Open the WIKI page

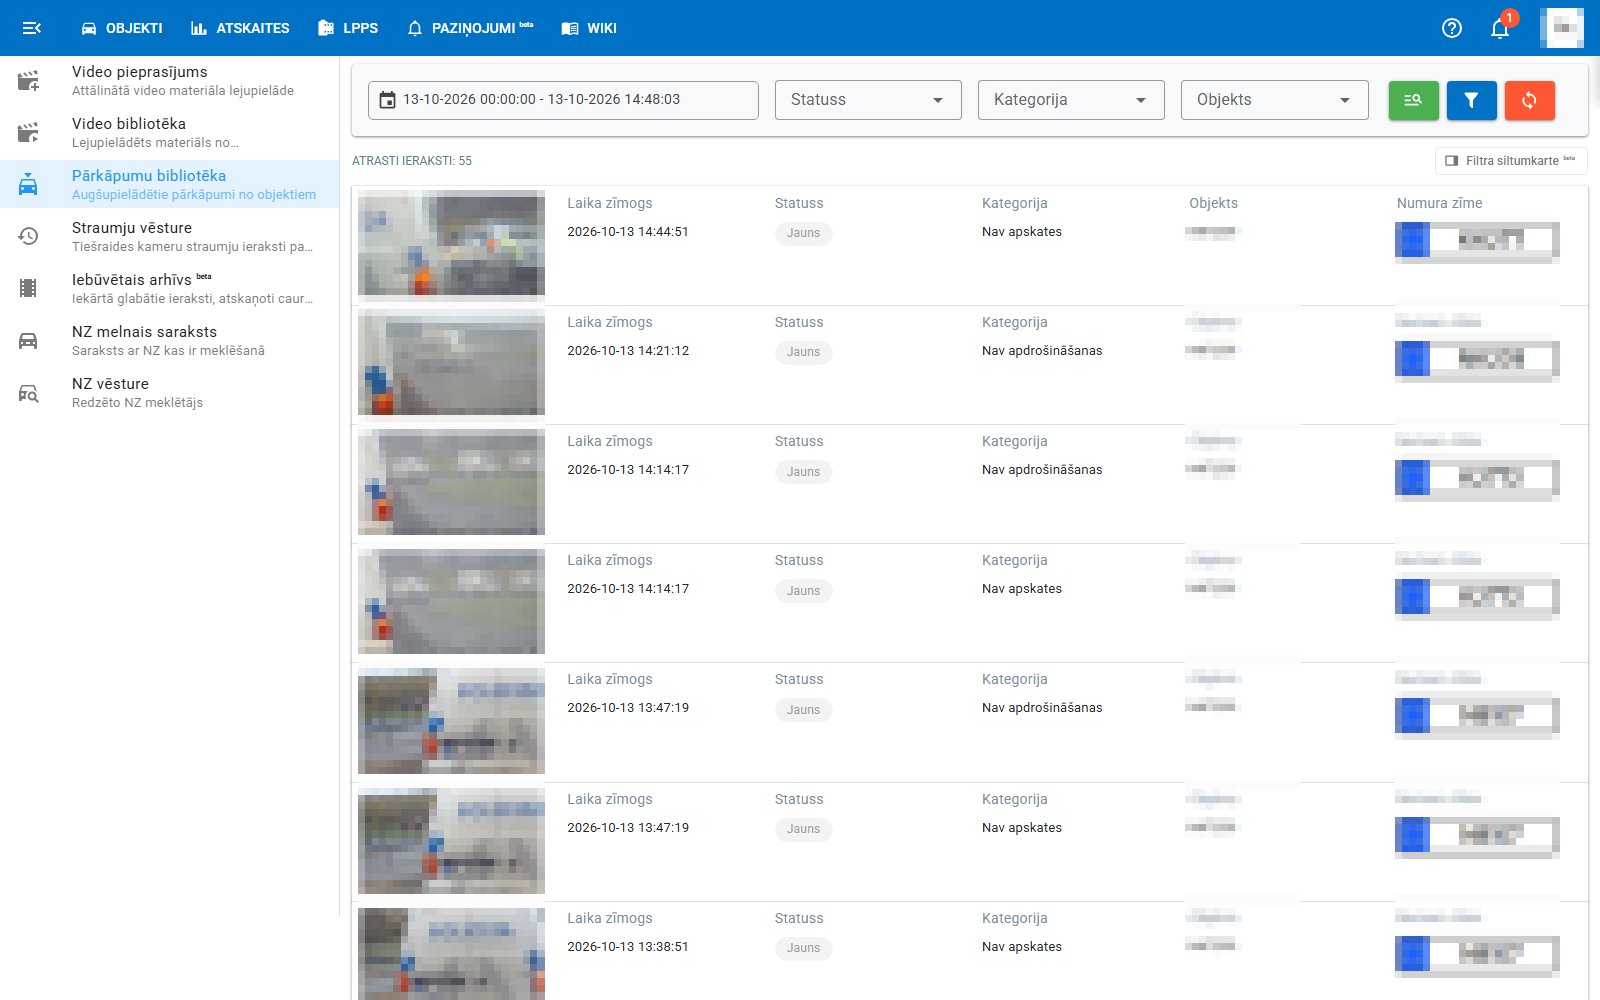[589, 28]
